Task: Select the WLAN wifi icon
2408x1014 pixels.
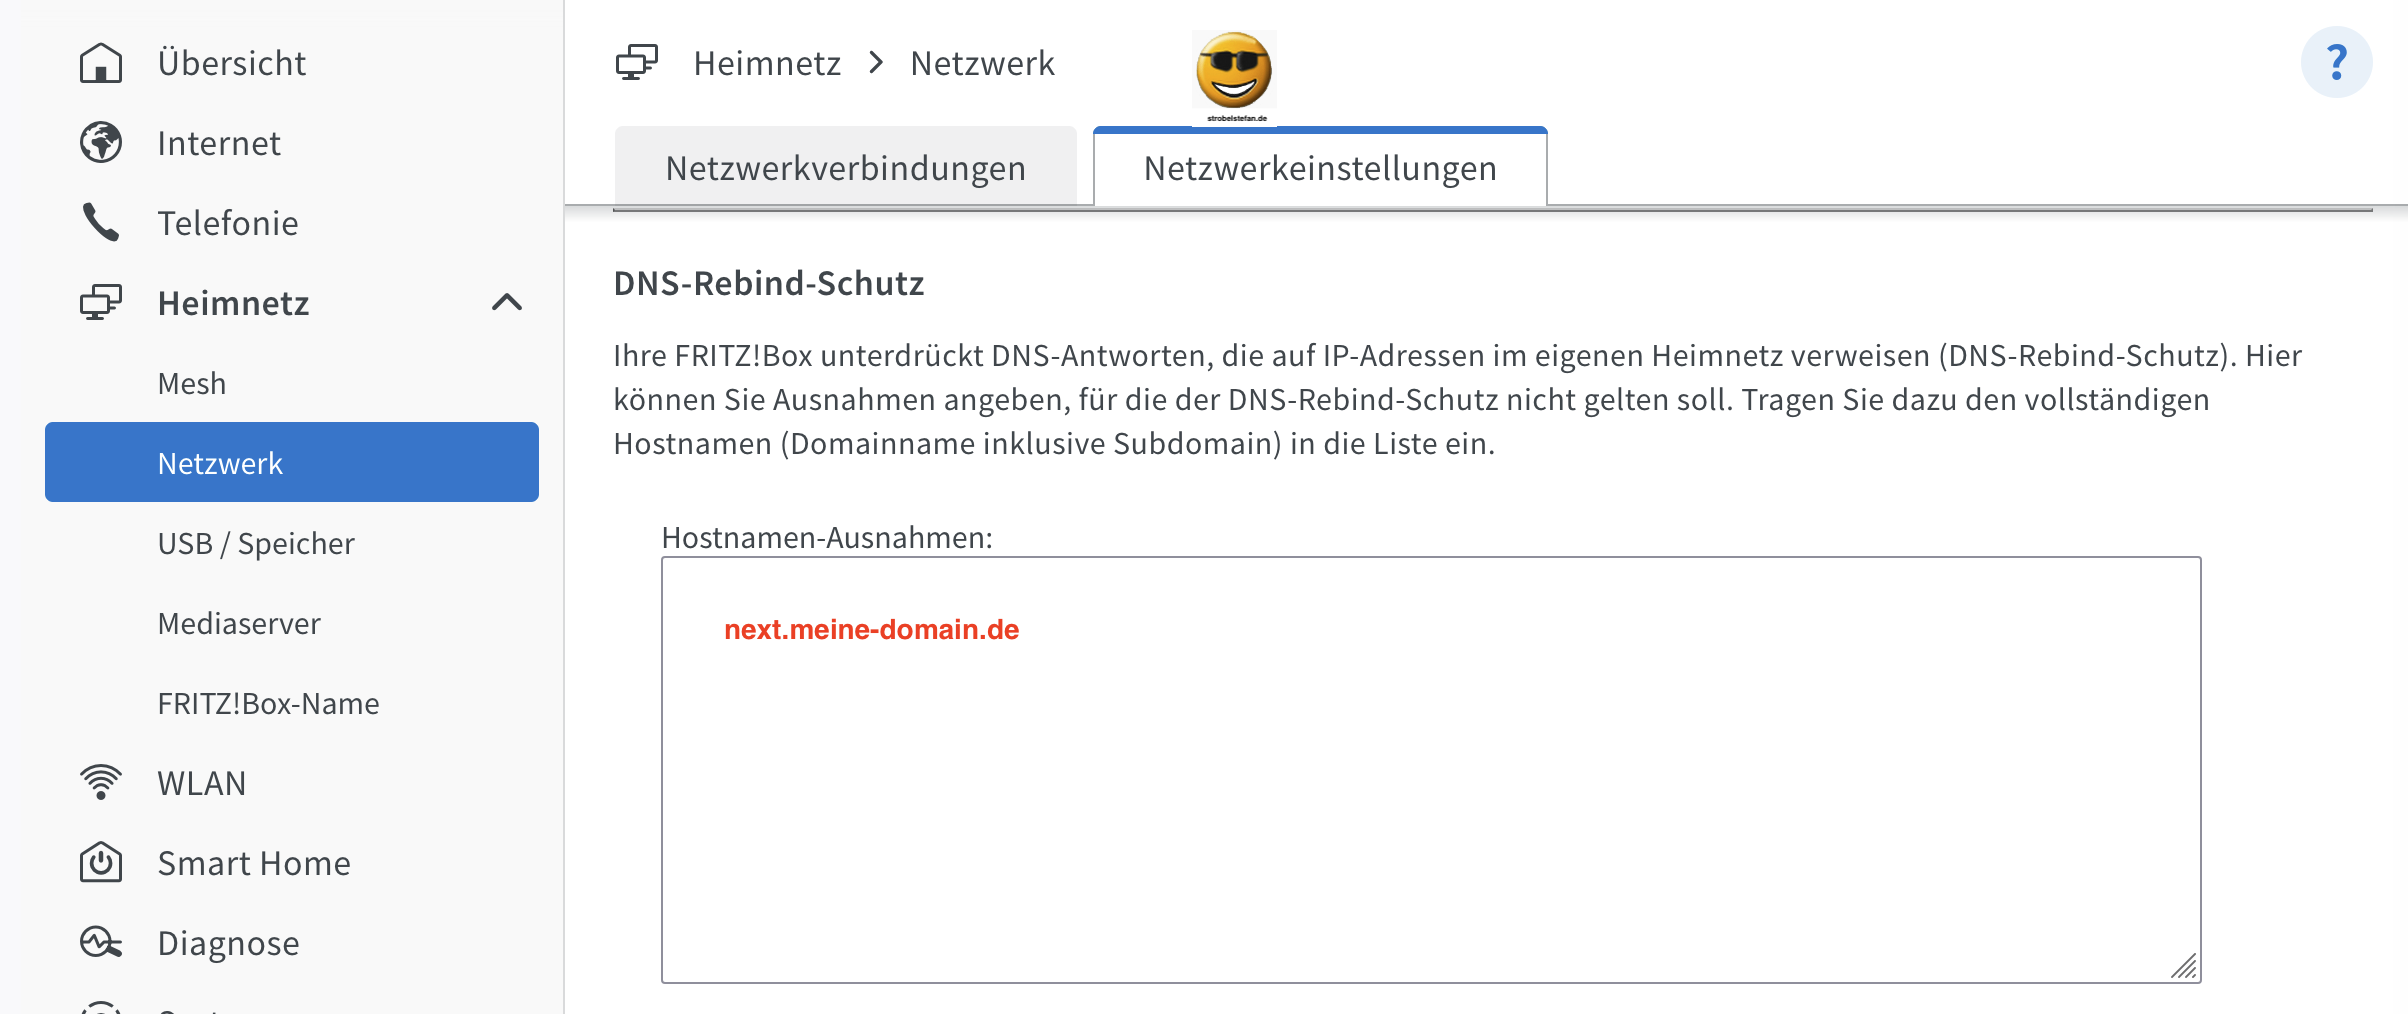Action: tap(99, 782)
